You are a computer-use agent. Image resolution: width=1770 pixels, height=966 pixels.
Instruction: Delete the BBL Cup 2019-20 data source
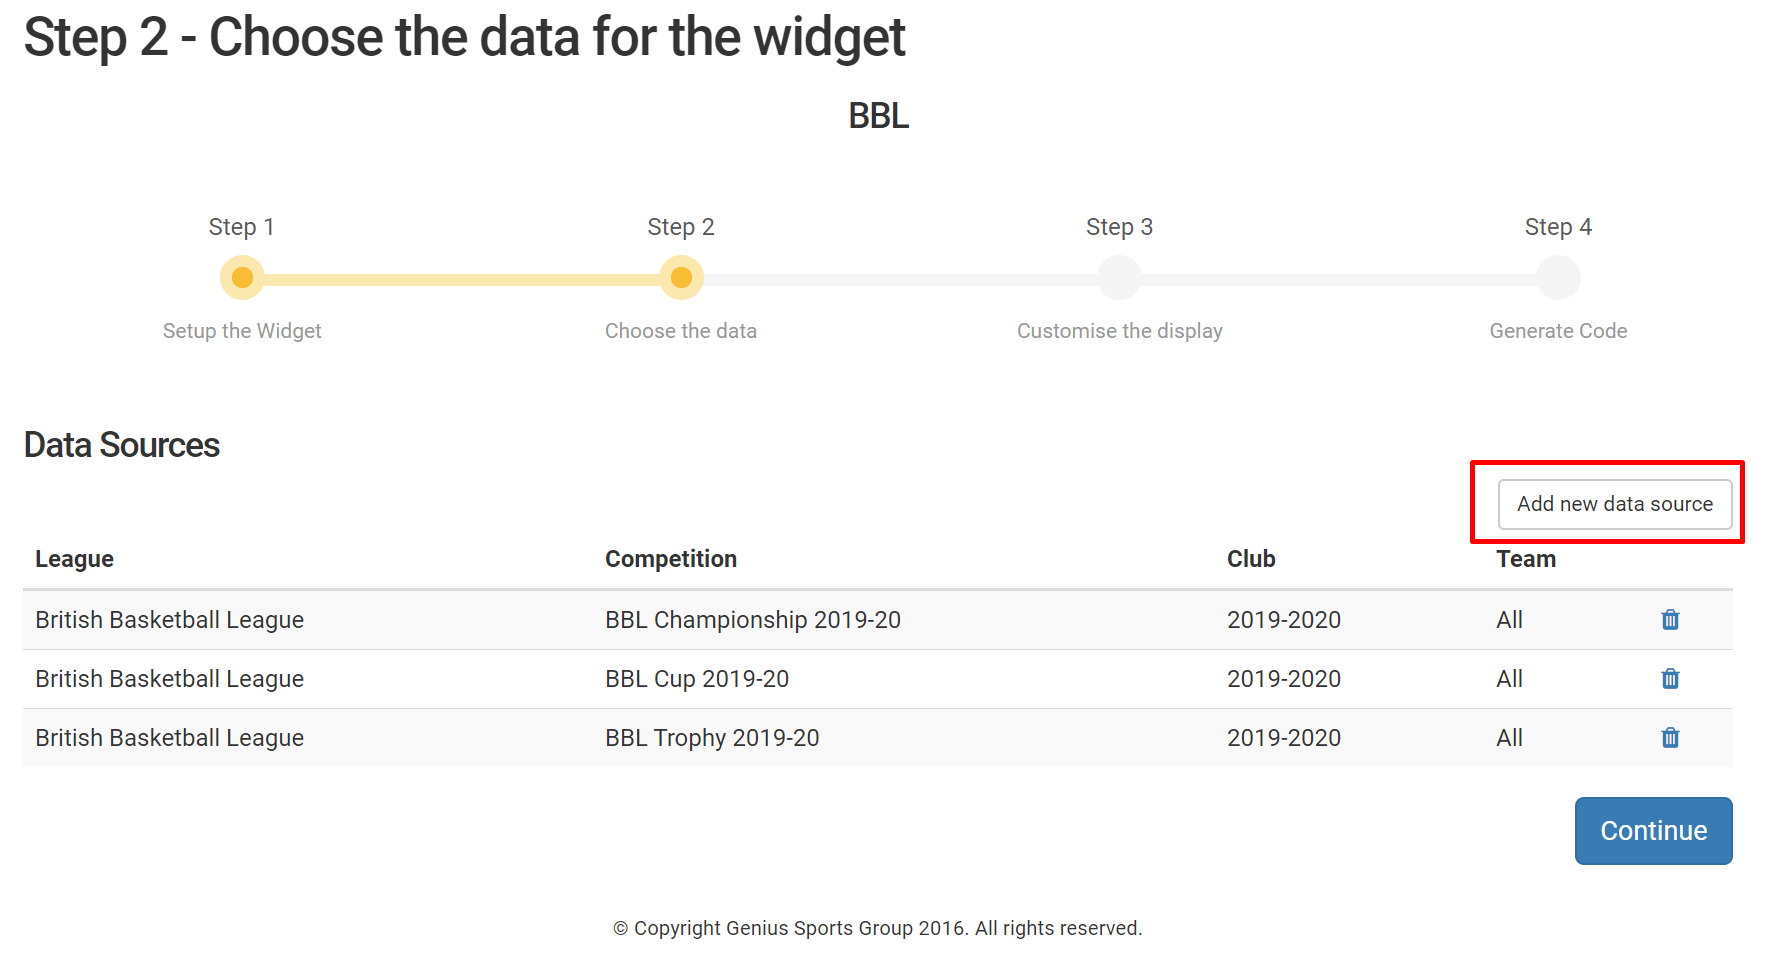(1670, 679)
